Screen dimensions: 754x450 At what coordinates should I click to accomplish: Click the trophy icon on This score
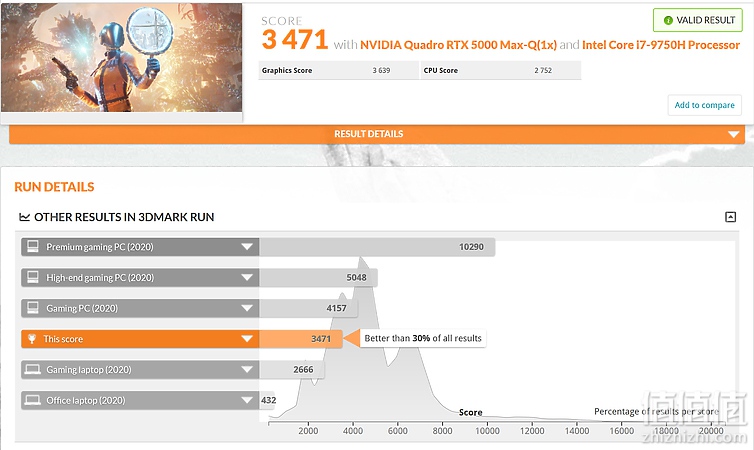[32, 339]
